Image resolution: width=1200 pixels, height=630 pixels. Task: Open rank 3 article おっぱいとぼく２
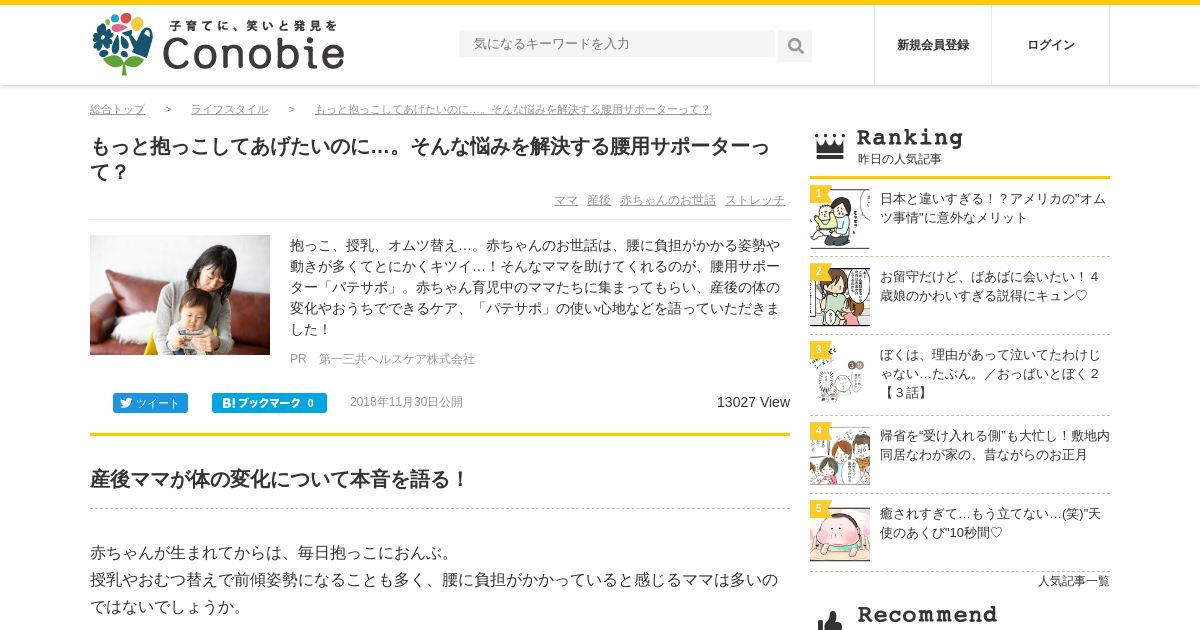pyautogui.click(x=990, y=374)
